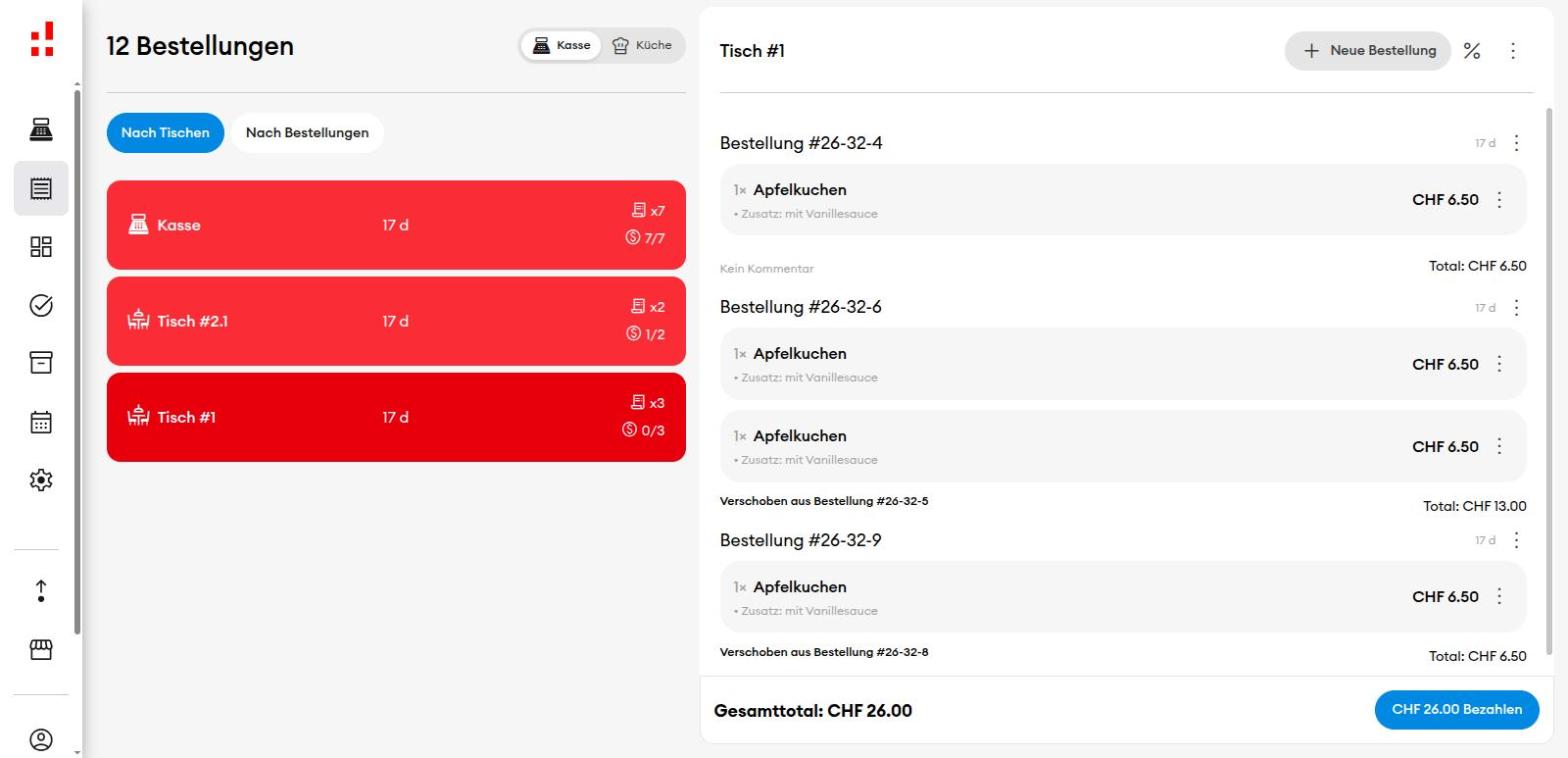The width and height of the screenshot is (1568, 758).
Task: Open options menu for Bestellung #26-32-4
Action: pyautogui.click(x=1516, y=143)
